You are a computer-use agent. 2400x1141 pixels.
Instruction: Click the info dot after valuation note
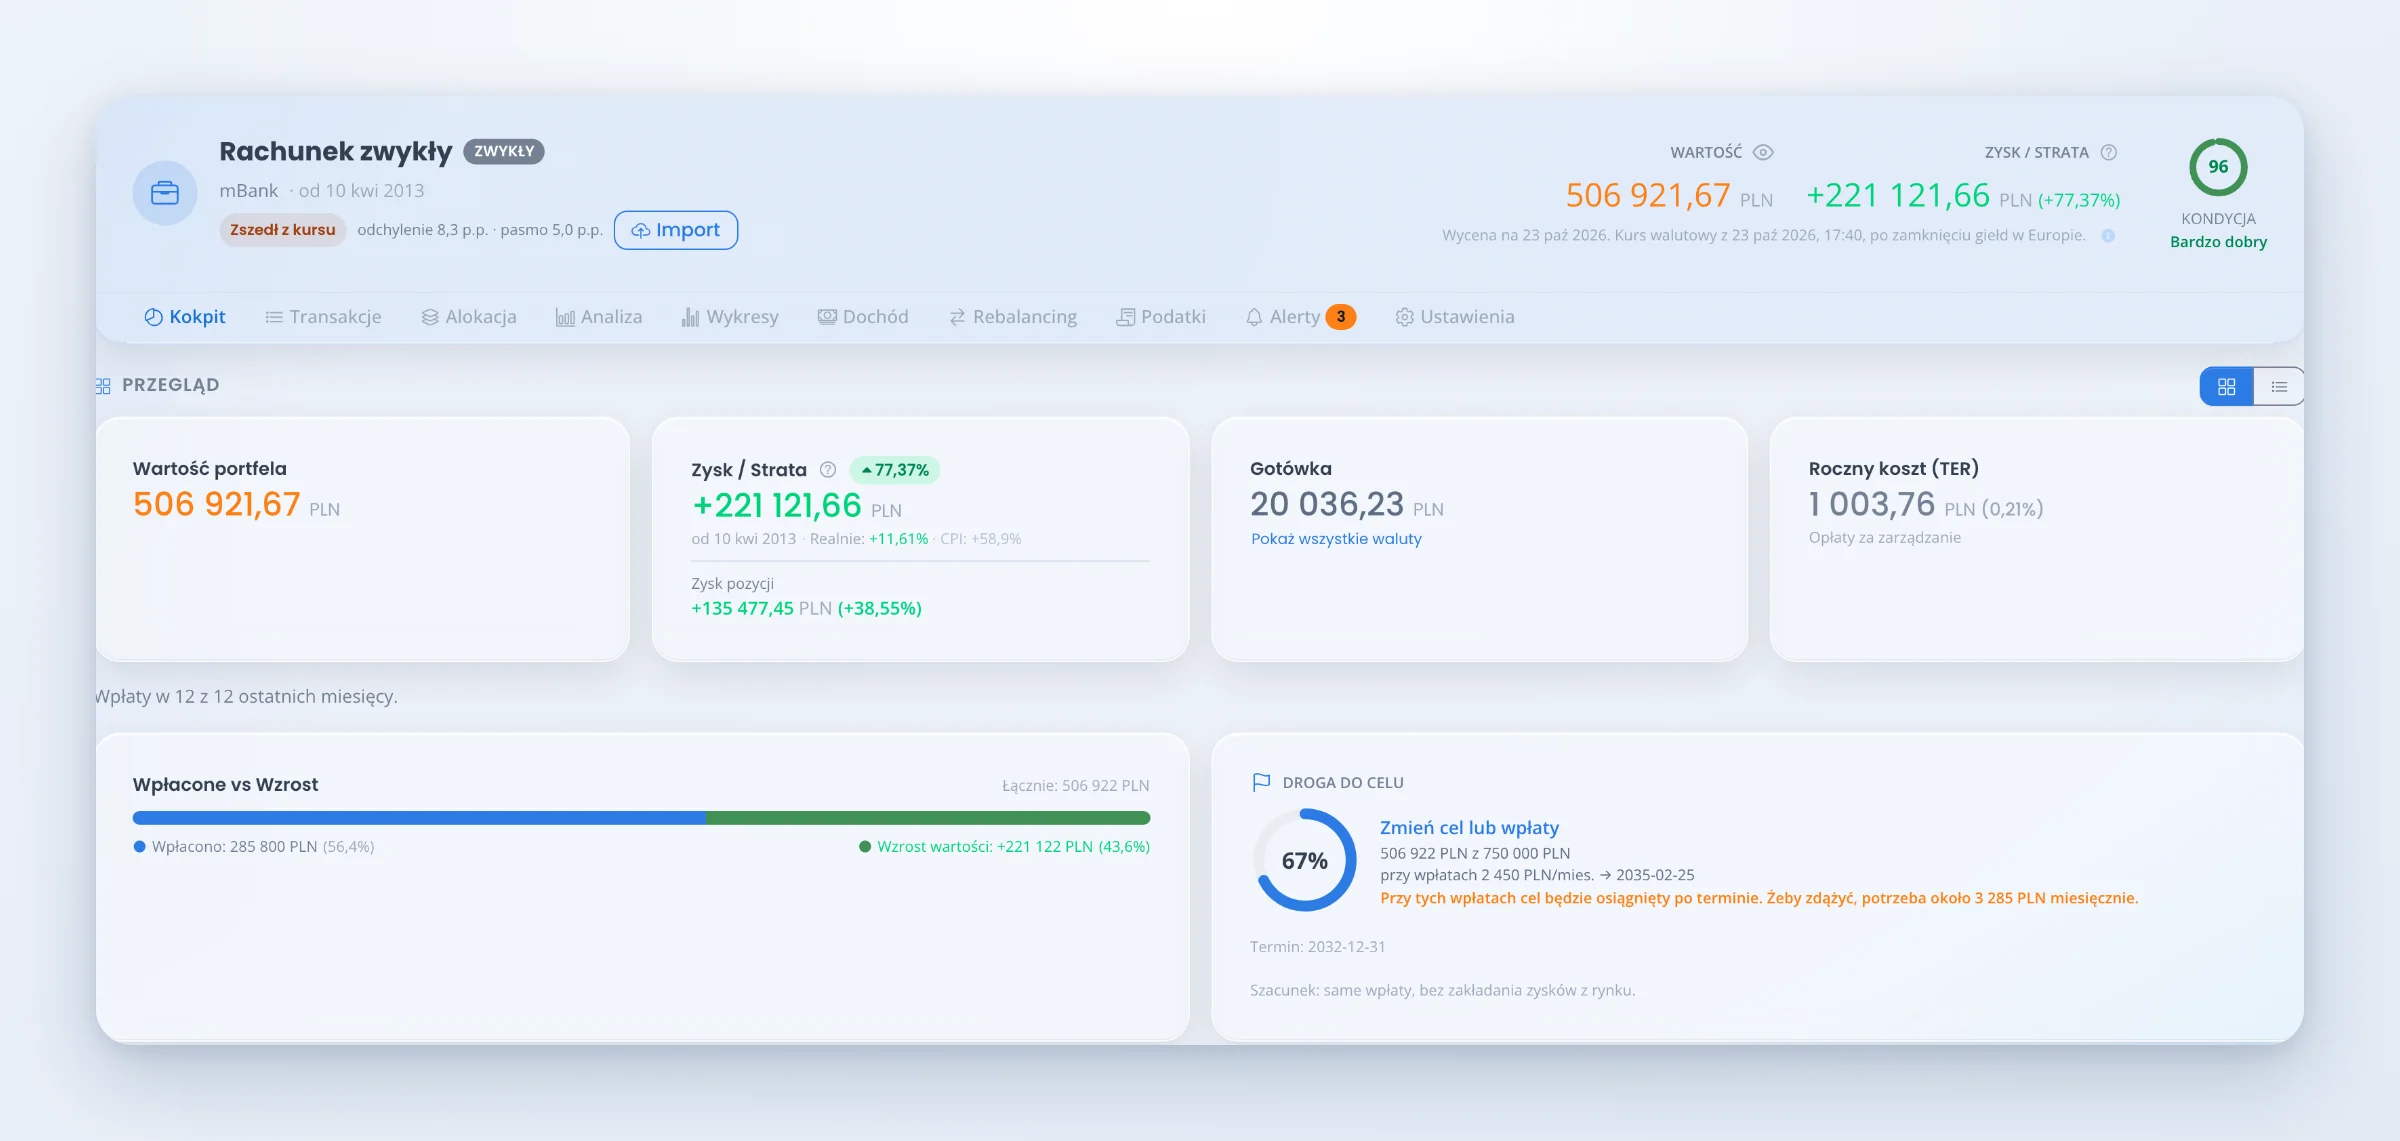coord(2108,236)
